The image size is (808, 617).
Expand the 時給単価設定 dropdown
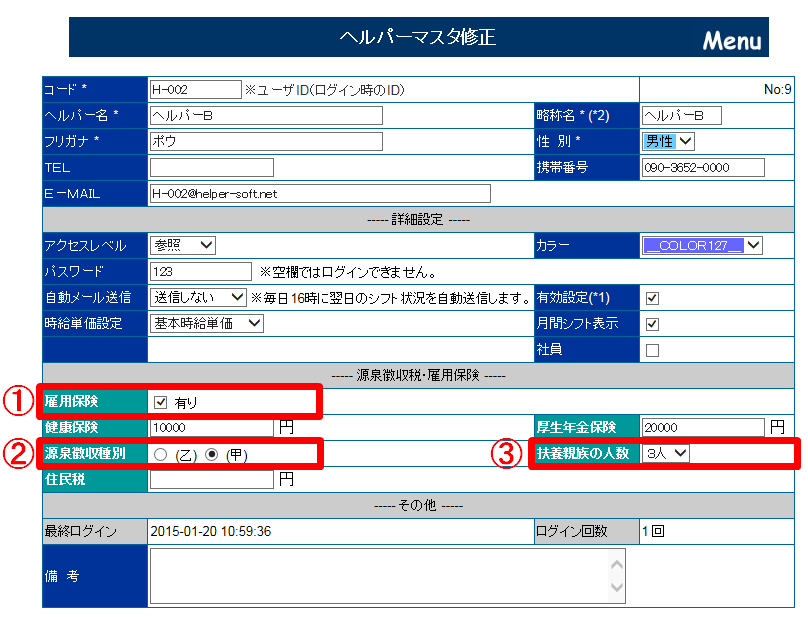click(x=206, y=323)
